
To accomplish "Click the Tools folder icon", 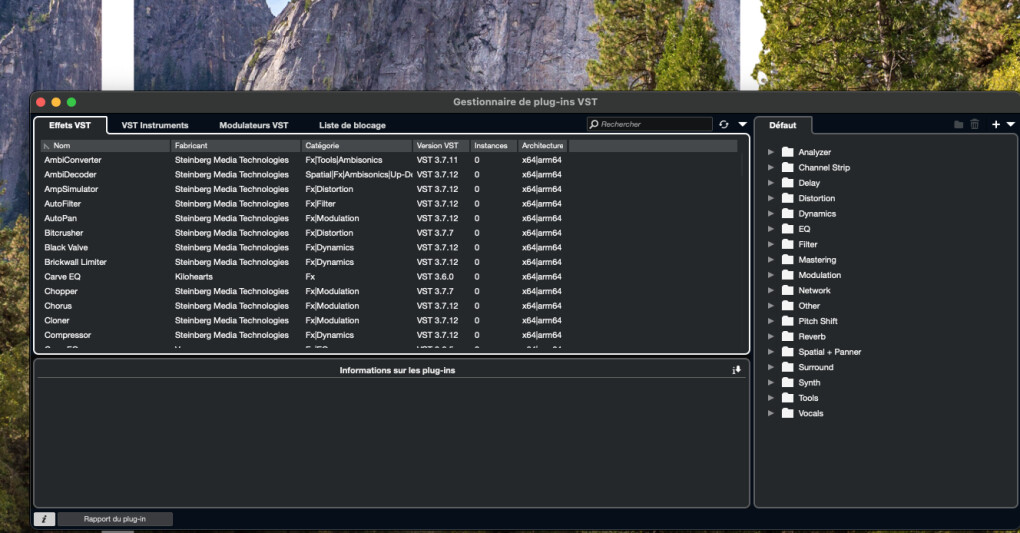I will coord(788,398).
